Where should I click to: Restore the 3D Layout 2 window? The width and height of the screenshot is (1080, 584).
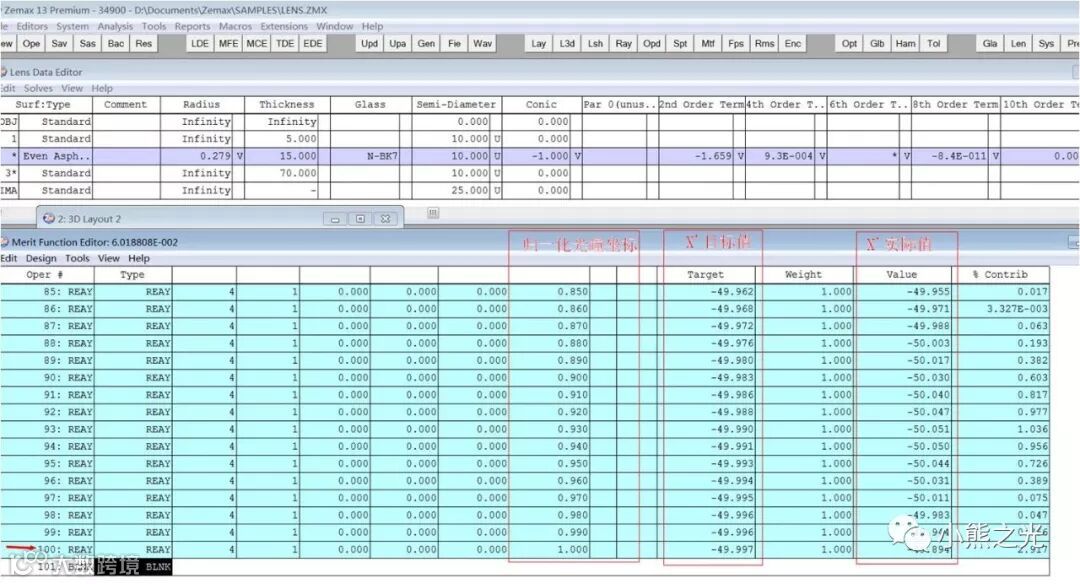(360, 219)
